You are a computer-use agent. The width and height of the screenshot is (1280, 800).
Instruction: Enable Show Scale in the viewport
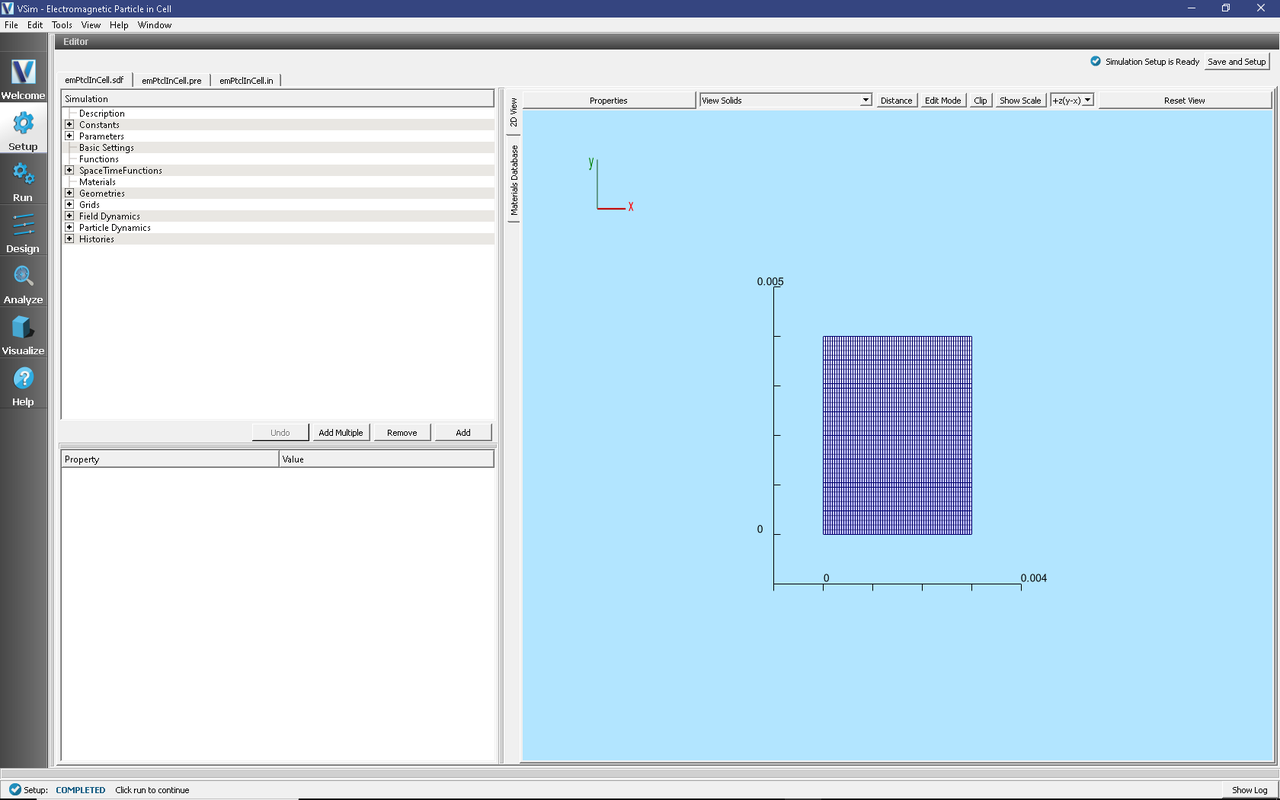[1019, 99]
